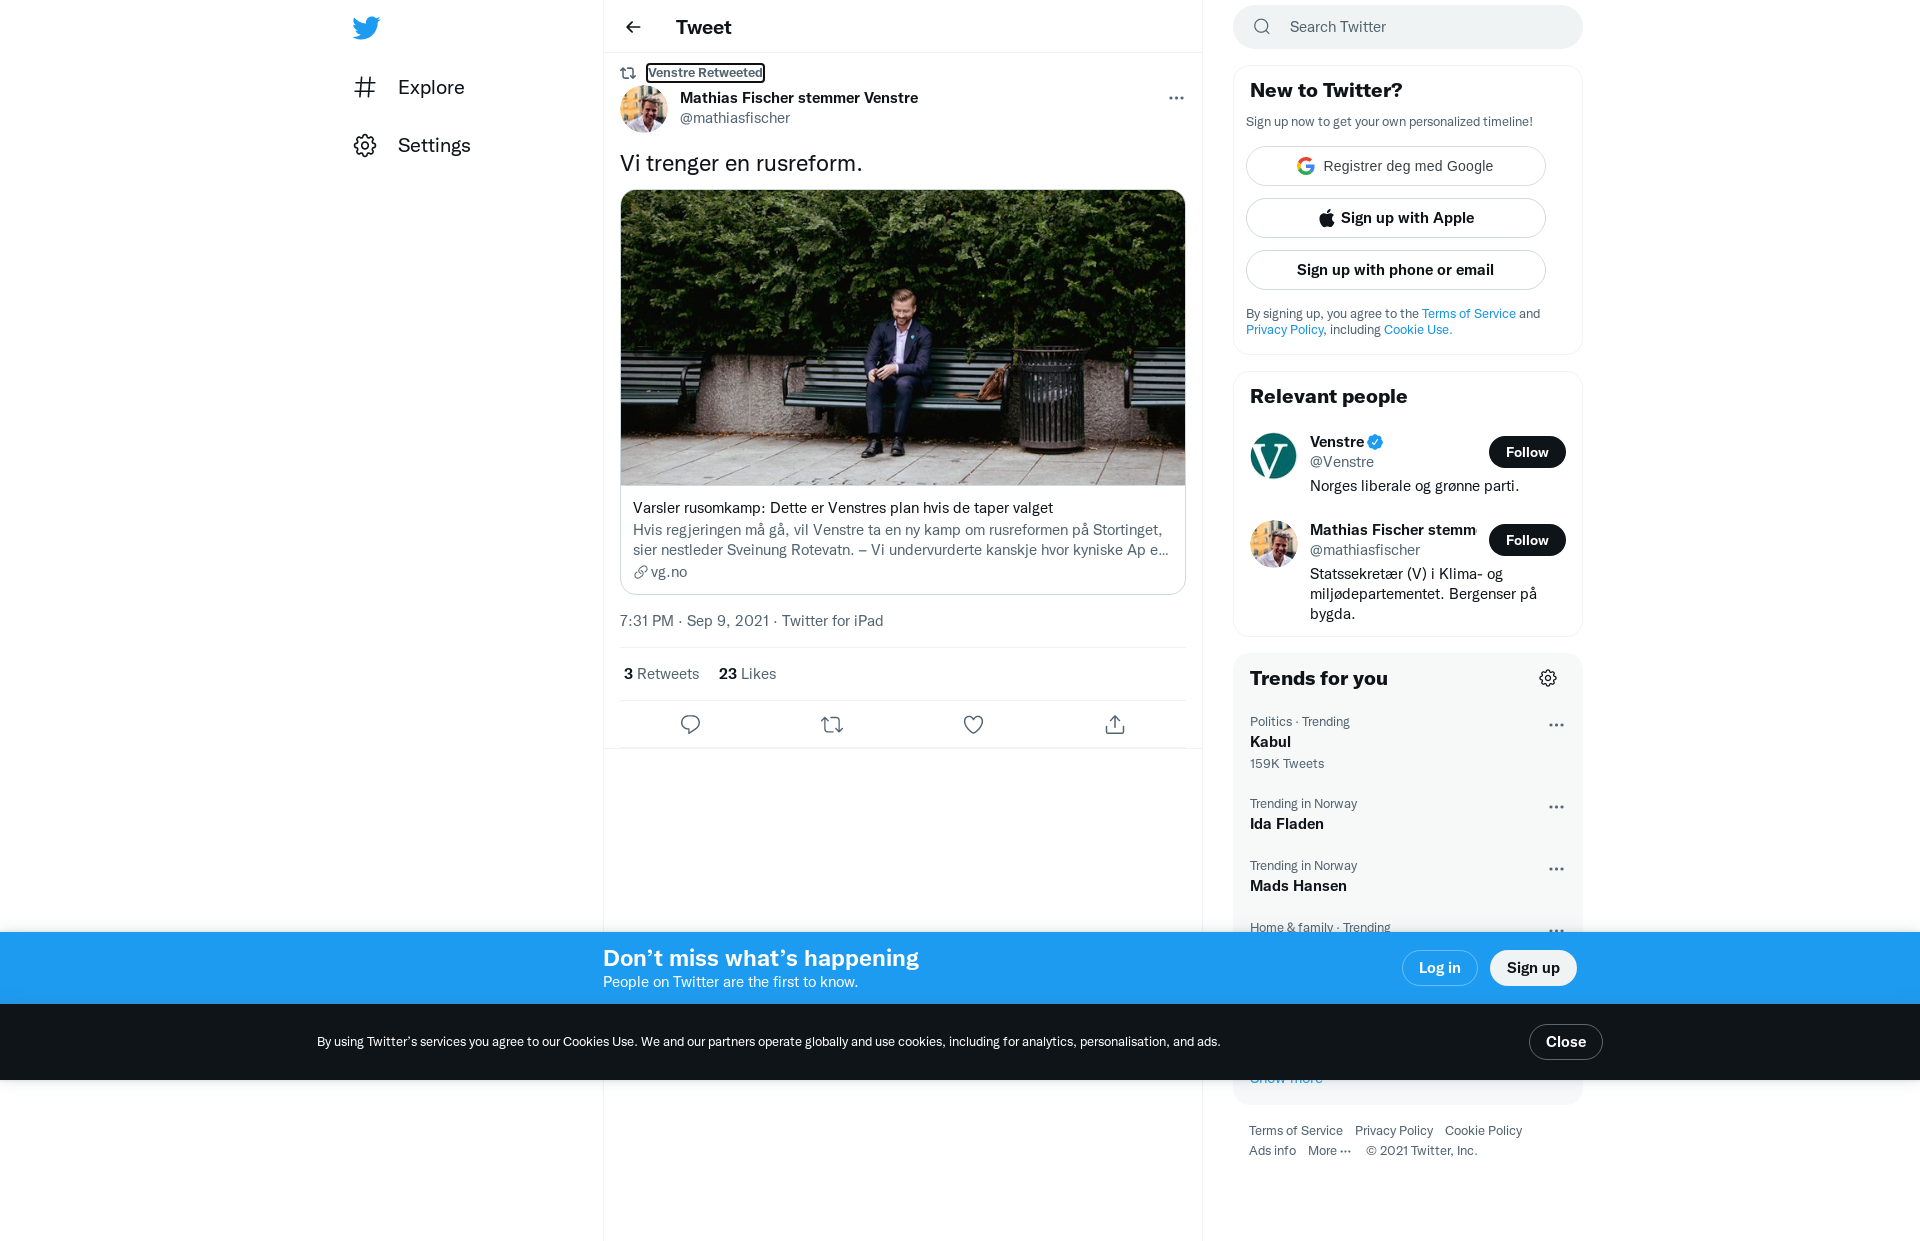Click the reply speech bubble icon
This screenshot has height=1241, width=1920.
pos(690,724)
